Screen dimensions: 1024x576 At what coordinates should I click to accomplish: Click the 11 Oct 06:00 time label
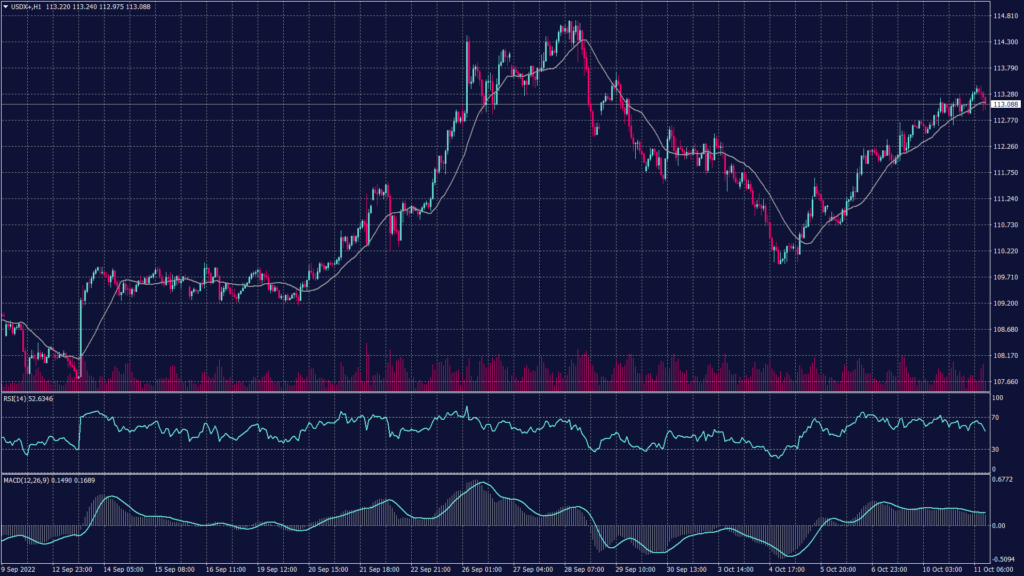pos(995,569)
